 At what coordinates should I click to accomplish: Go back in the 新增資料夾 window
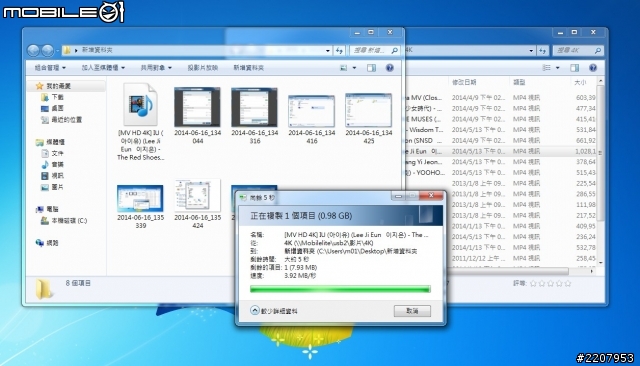(33, 51)
